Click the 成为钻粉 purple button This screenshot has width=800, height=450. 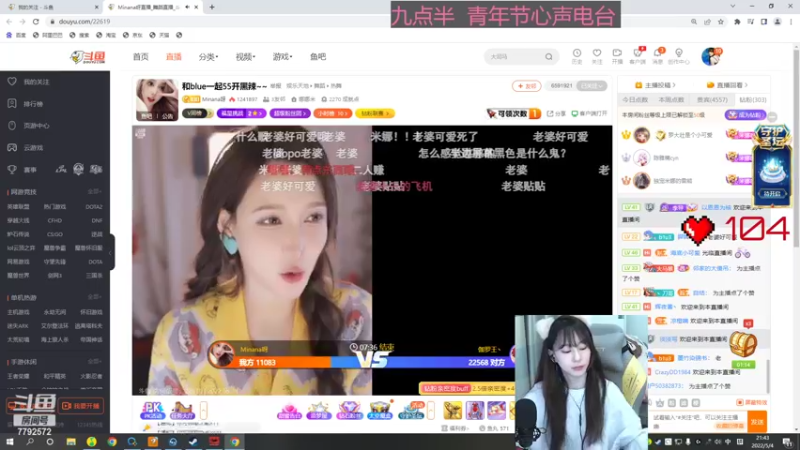pyautogui.click(x=745, y=115)
